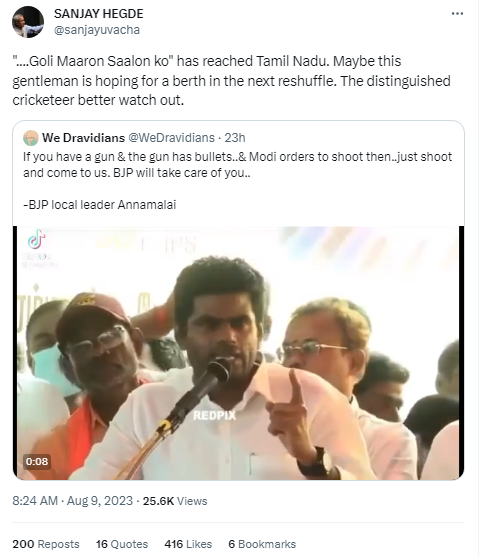View the 200 Reposts list

(x=46, y=544)
